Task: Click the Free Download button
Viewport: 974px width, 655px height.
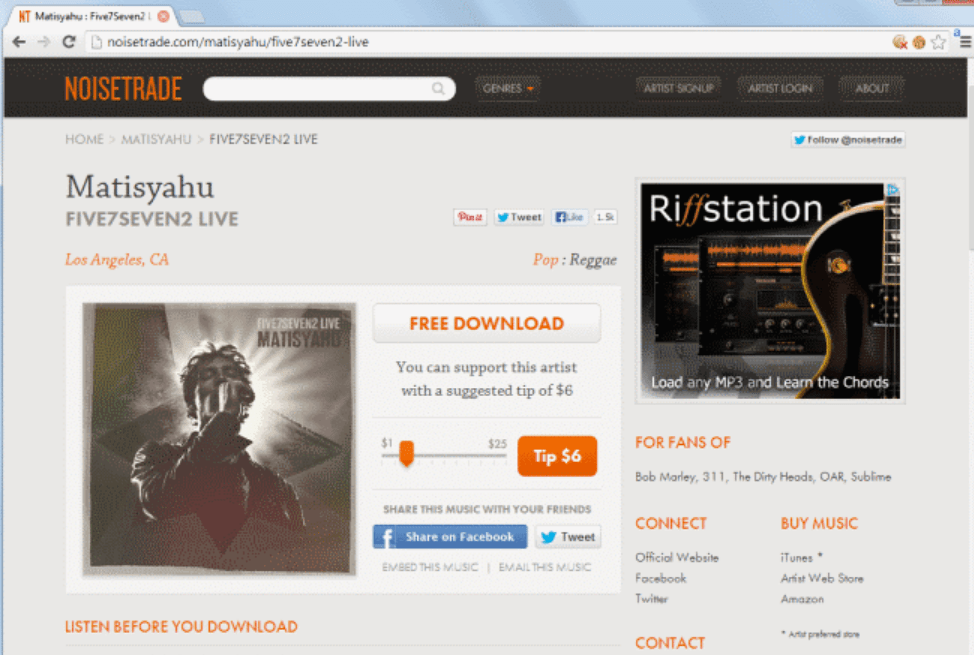Action: [x=486, y=324]
